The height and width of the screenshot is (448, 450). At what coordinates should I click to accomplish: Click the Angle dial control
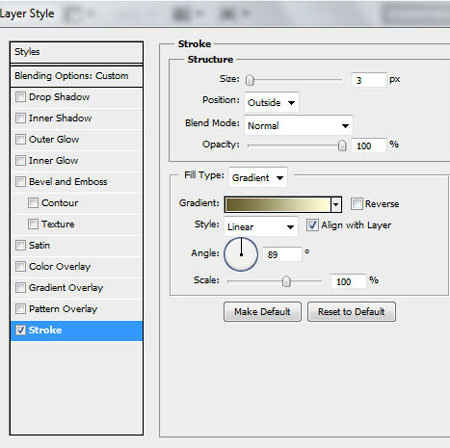tap(241, 254)
